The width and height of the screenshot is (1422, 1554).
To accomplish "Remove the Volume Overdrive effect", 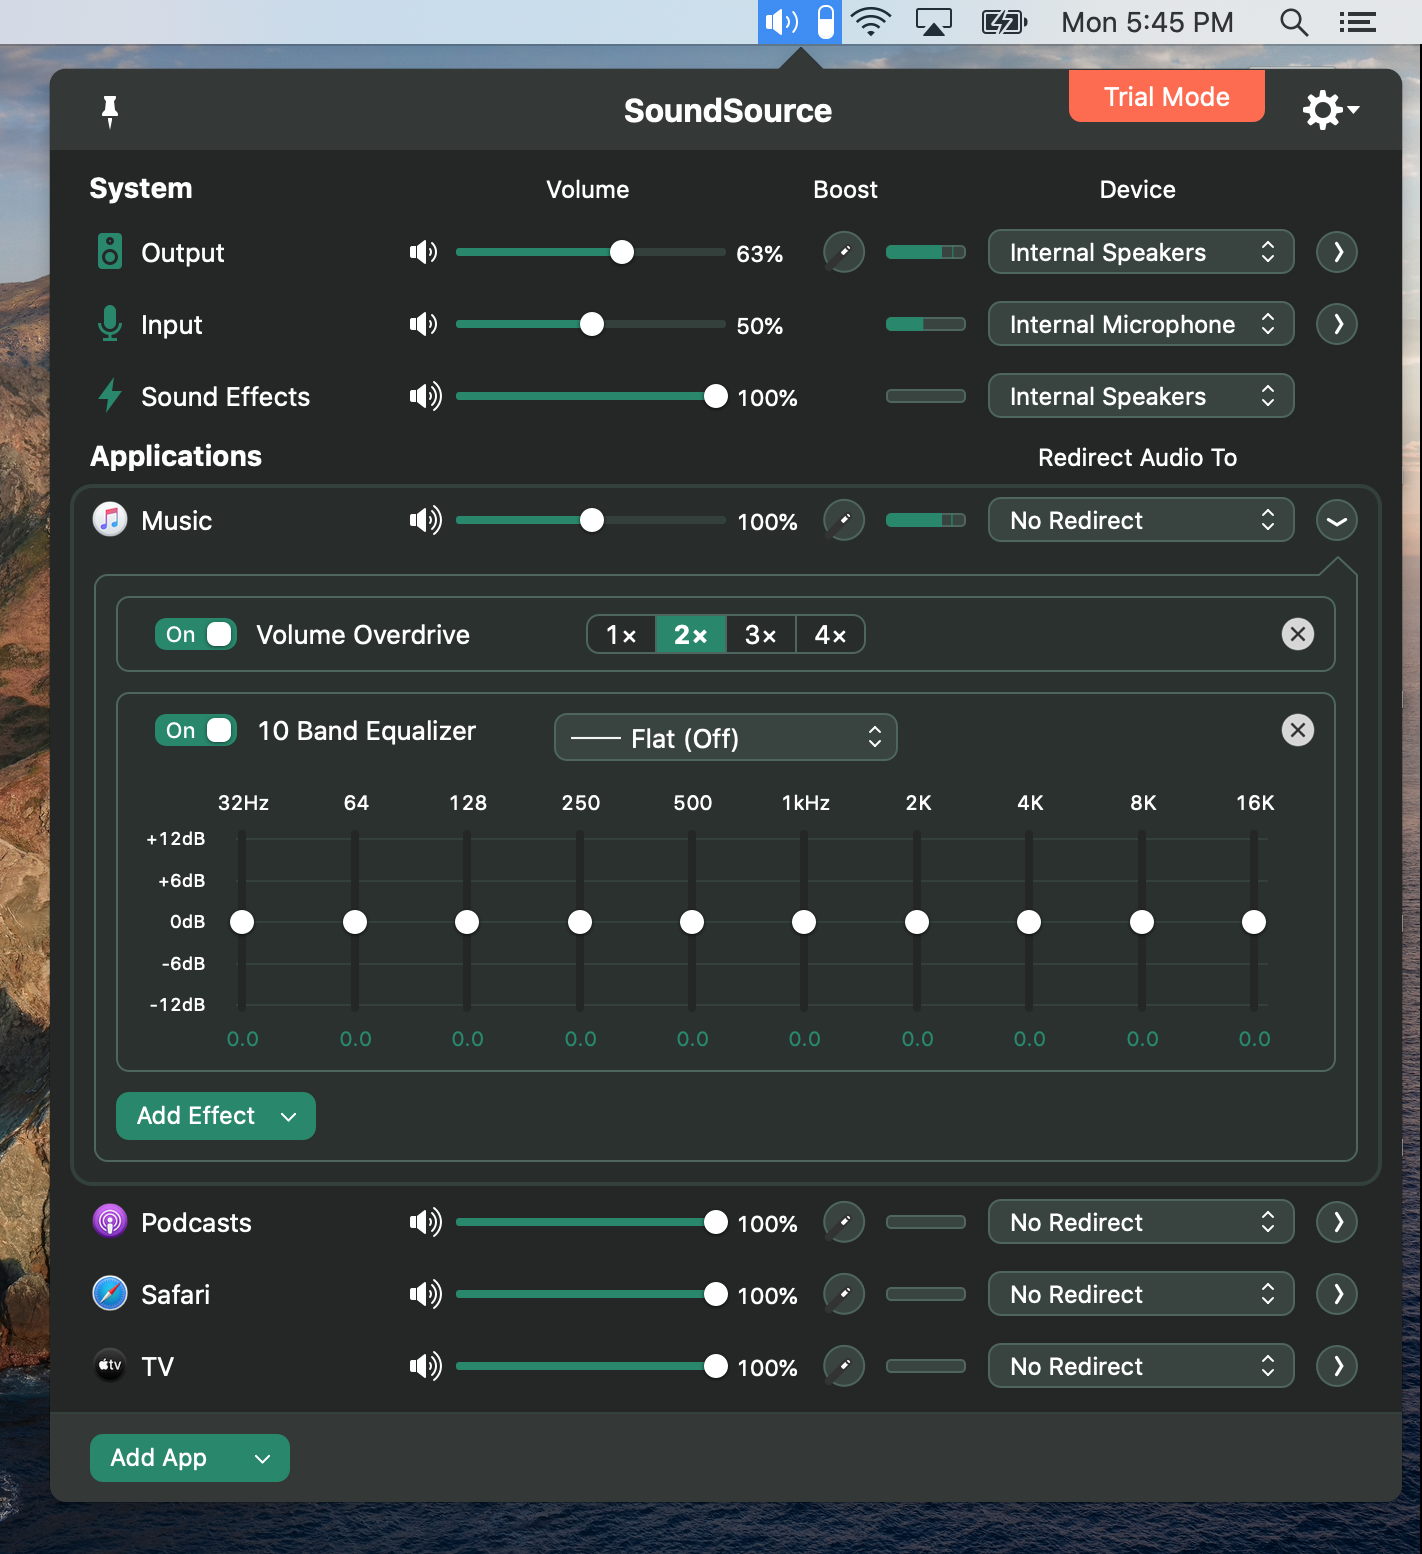I will click(x=1298, y=634).
